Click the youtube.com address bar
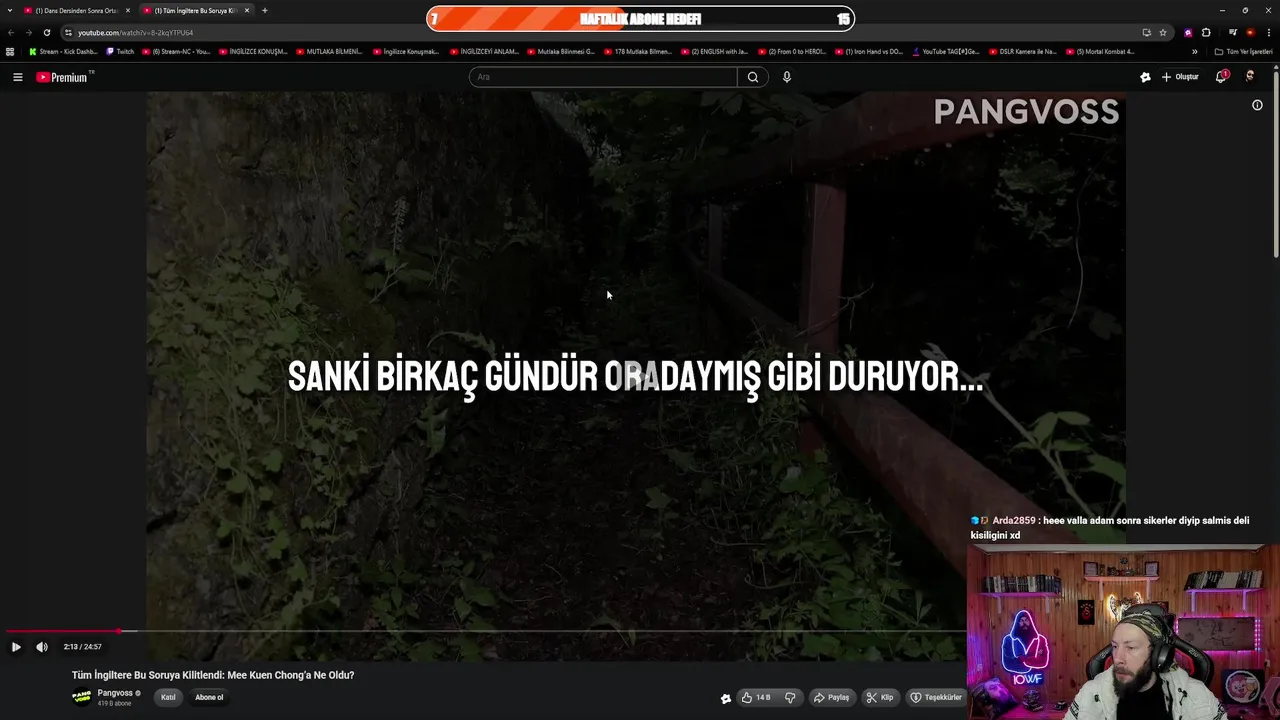Image resolution: width=1280 pixels, height=720 pixels. [x=600, y=32]
